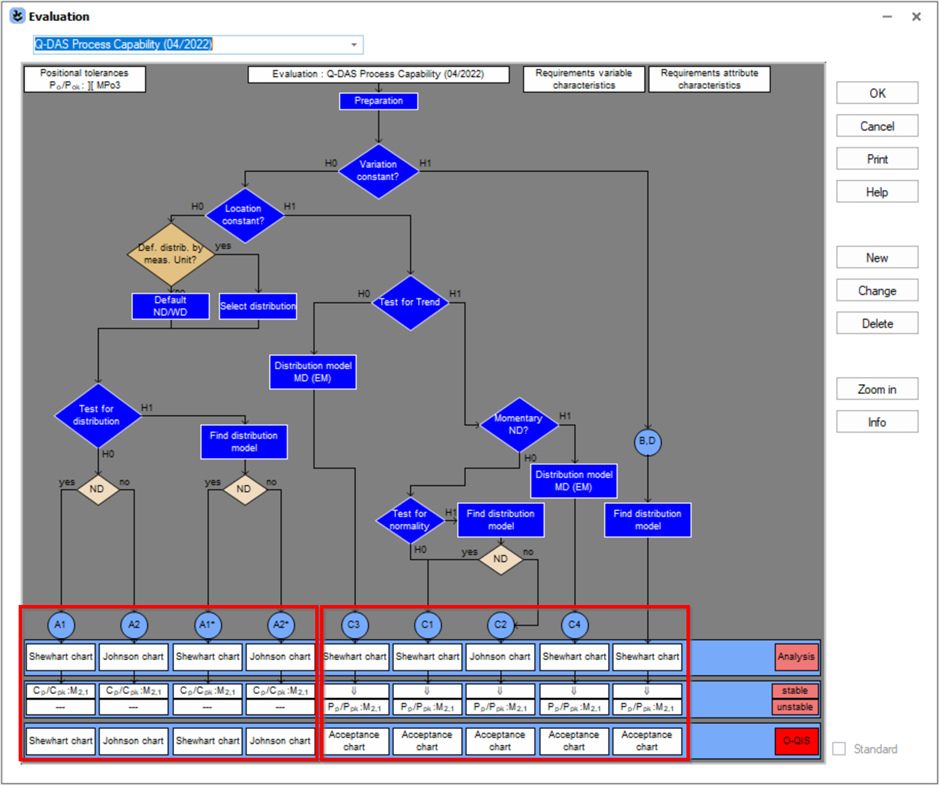Click Johnson chart cell under A2 in Analysis row
Image resolution: width=939 pixels, height=785 pixels.
(134, 657)
